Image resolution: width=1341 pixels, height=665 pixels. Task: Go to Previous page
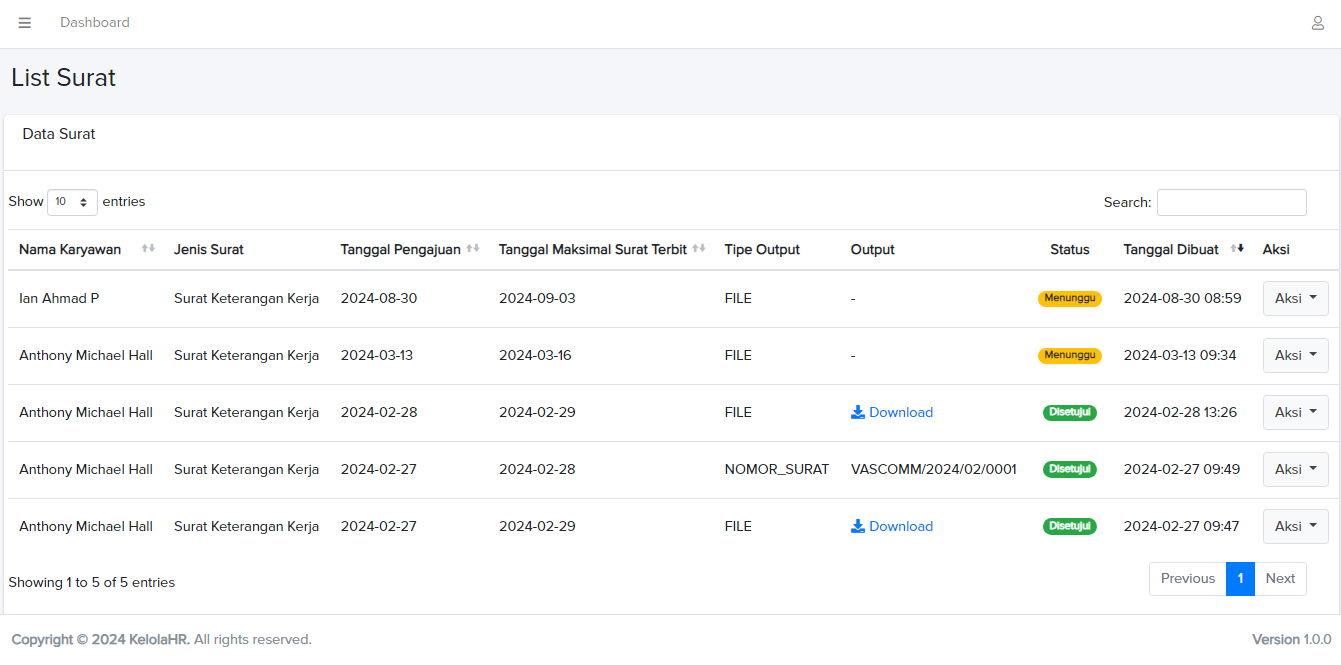pyautogui.click(x=1187, y=579)
